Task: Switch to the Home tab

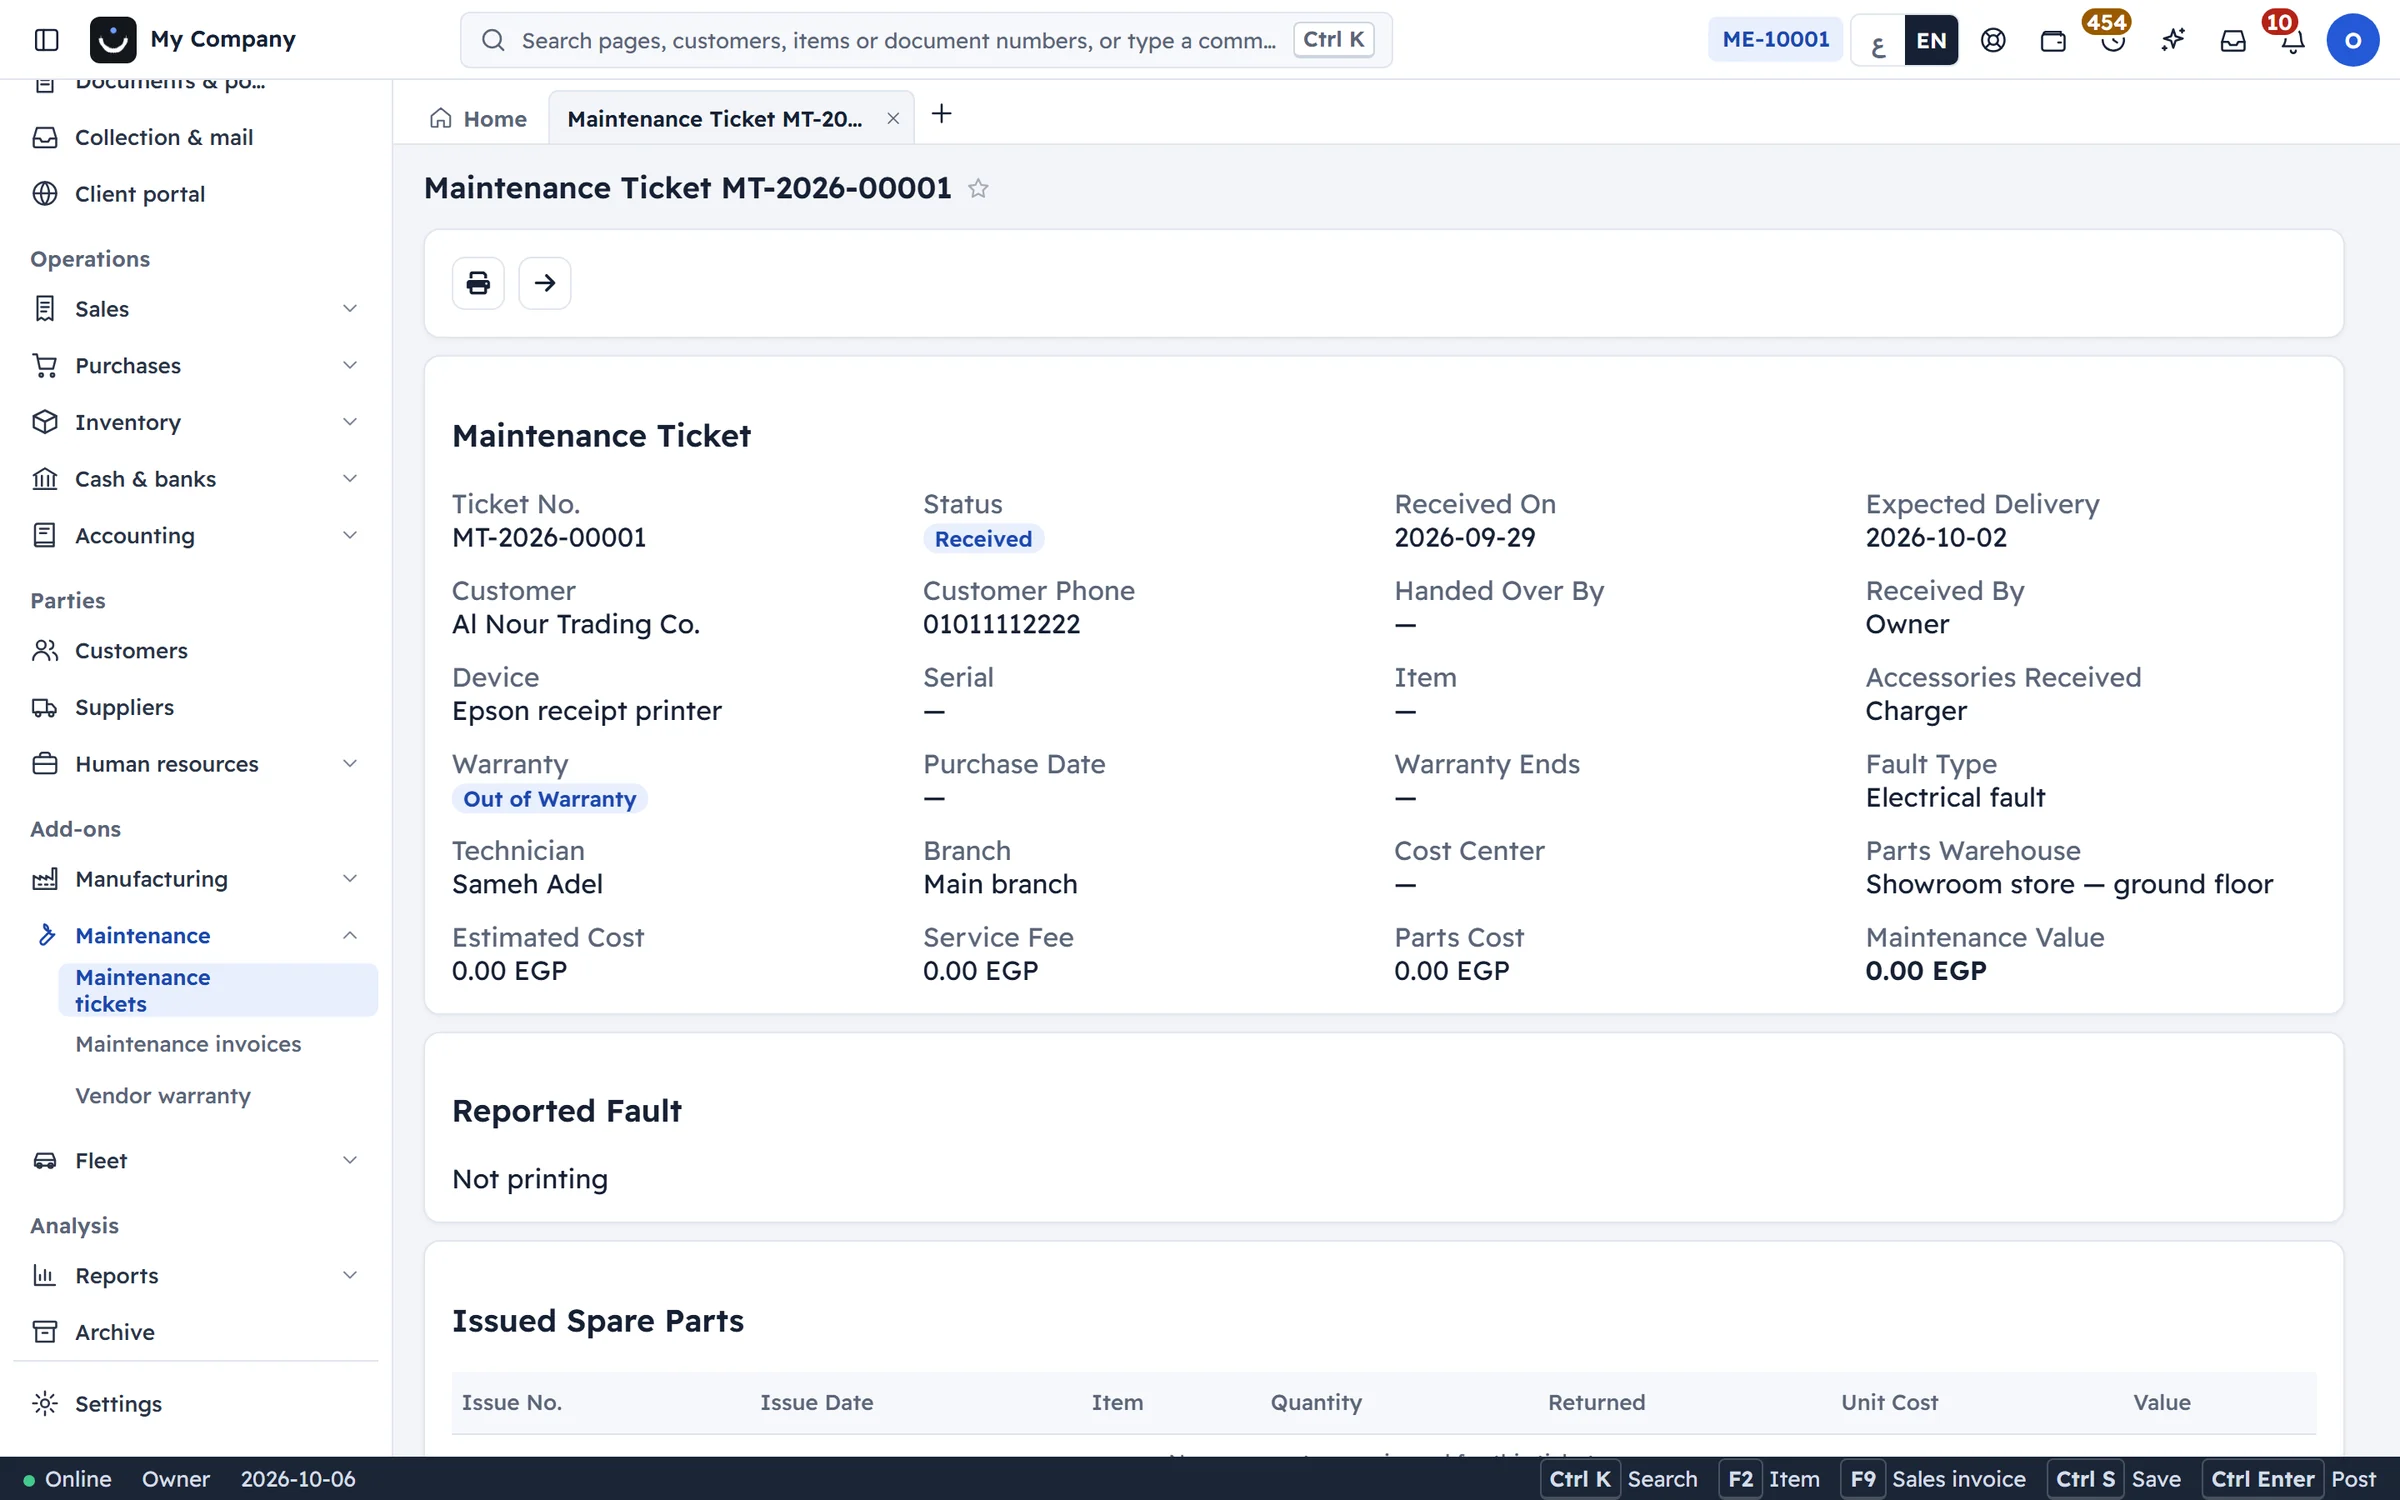Action: (x=478, y=119)
